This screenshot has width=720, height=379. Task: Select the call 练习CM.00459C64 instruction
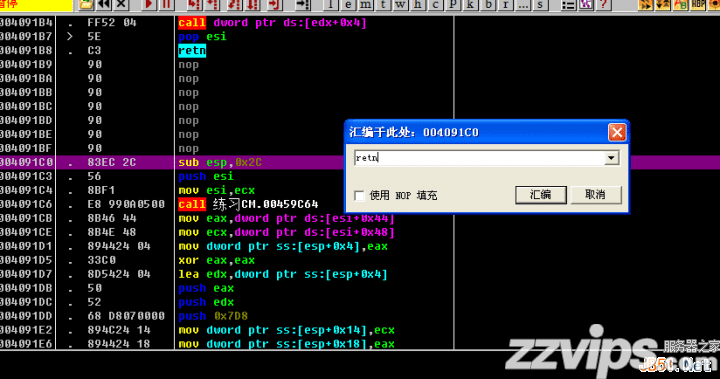click(248, 204)
